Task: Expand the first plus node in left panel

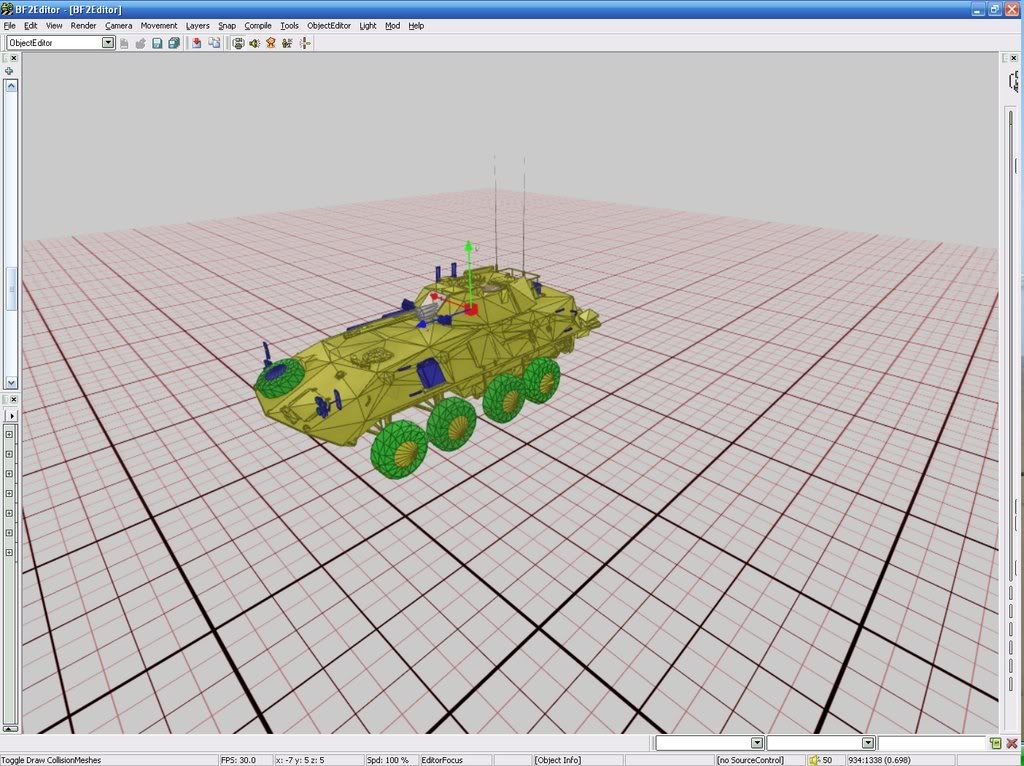Action: (9, 434)
